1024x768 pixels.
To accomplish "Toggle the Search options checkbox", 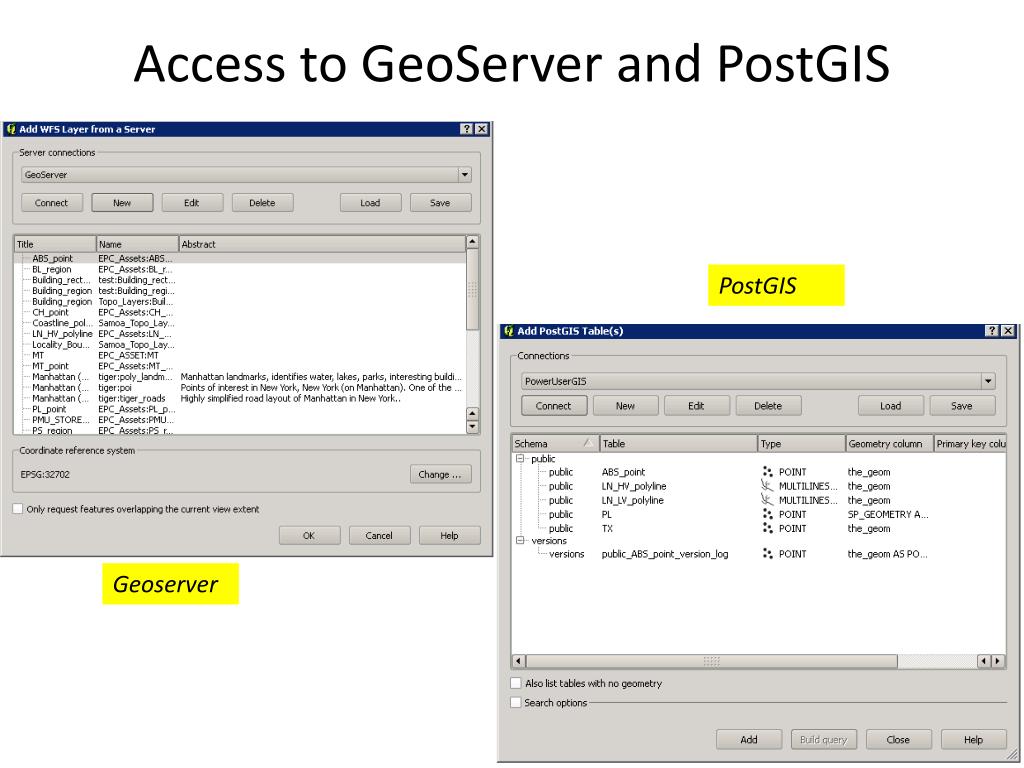I will 516,703.
